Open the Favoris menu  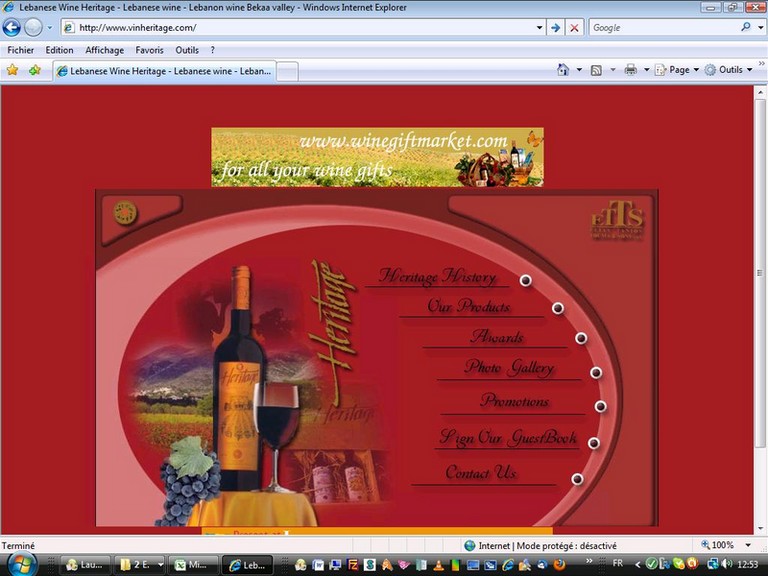point(149,50)
